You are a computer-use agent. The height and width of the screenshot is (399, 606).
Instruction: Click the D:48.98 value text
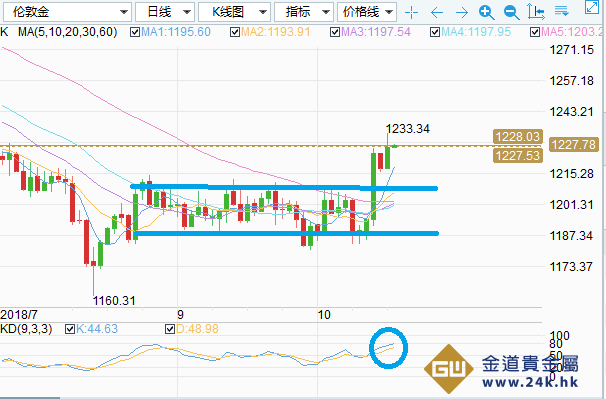(x=197, y=329)
